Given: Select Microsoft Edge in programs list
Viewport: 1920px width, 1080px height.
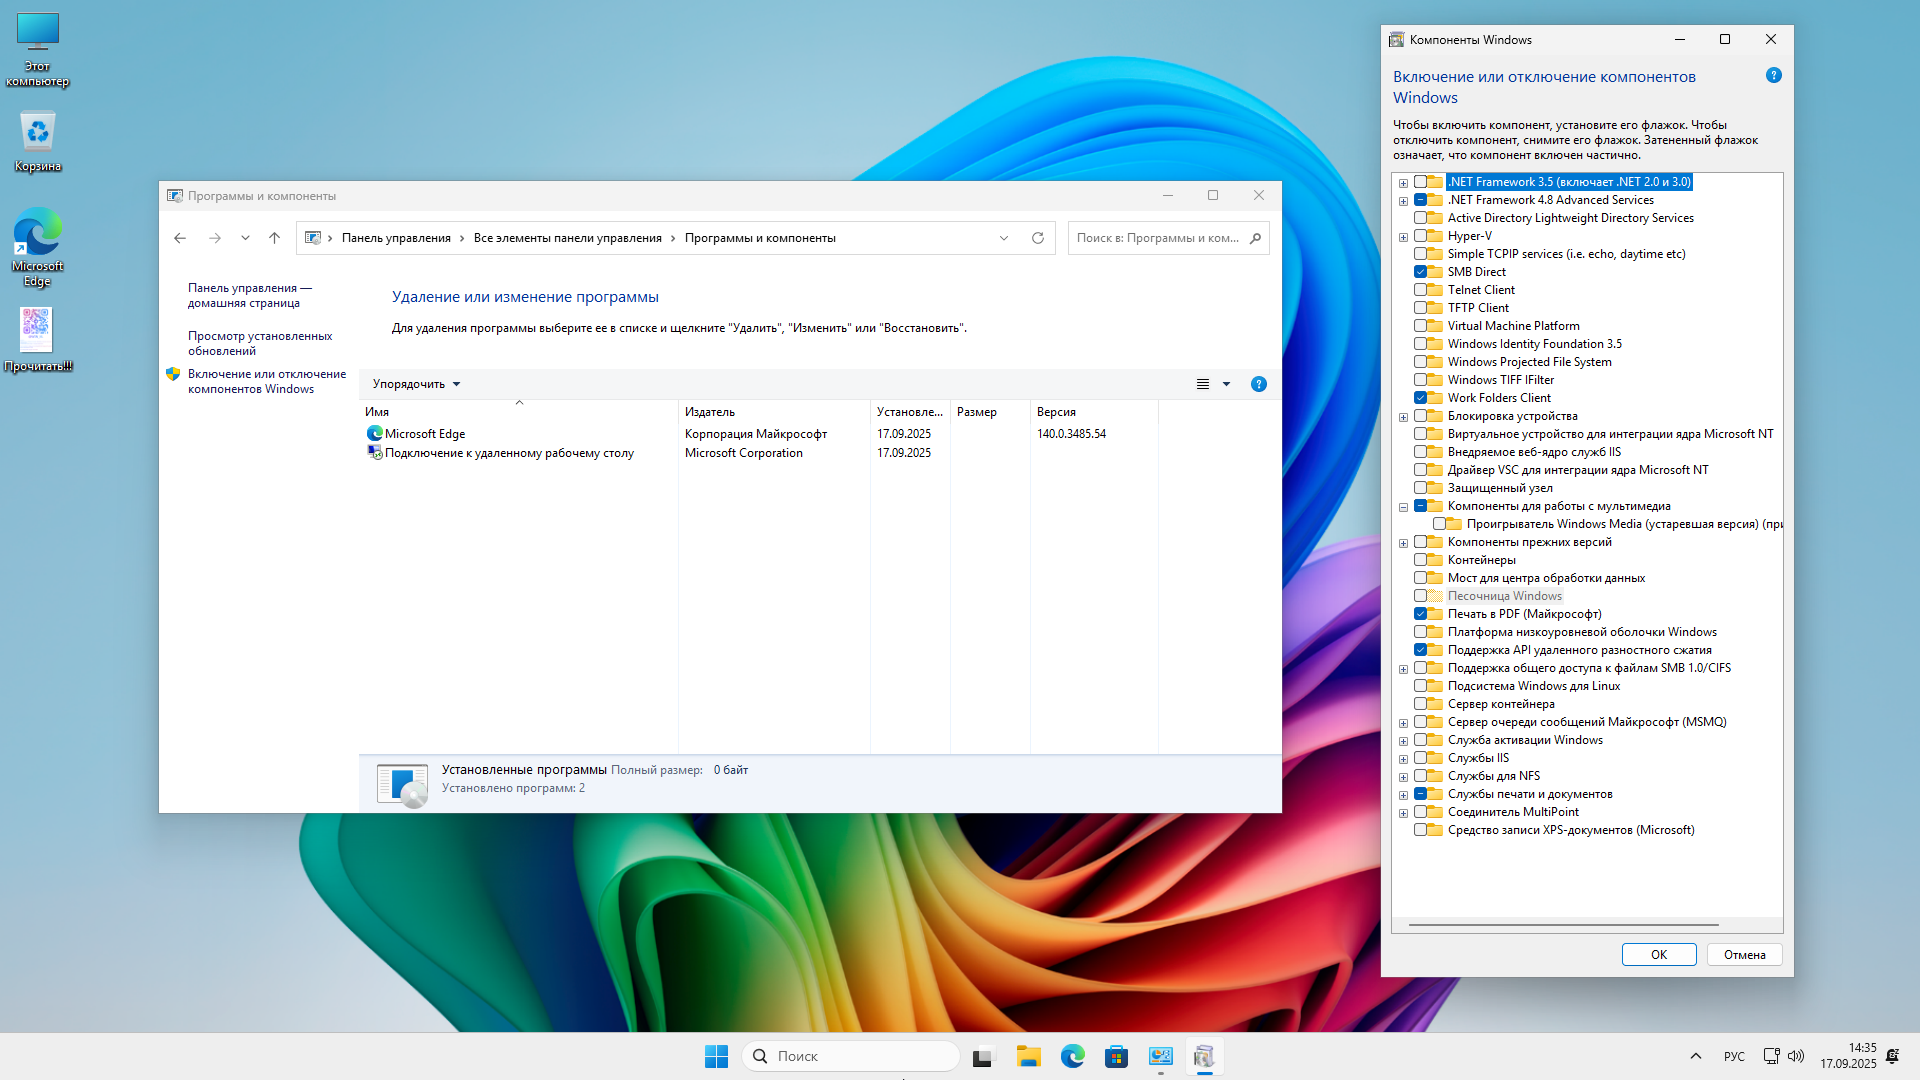Looking at the screenshot, I should coord(425,434).
